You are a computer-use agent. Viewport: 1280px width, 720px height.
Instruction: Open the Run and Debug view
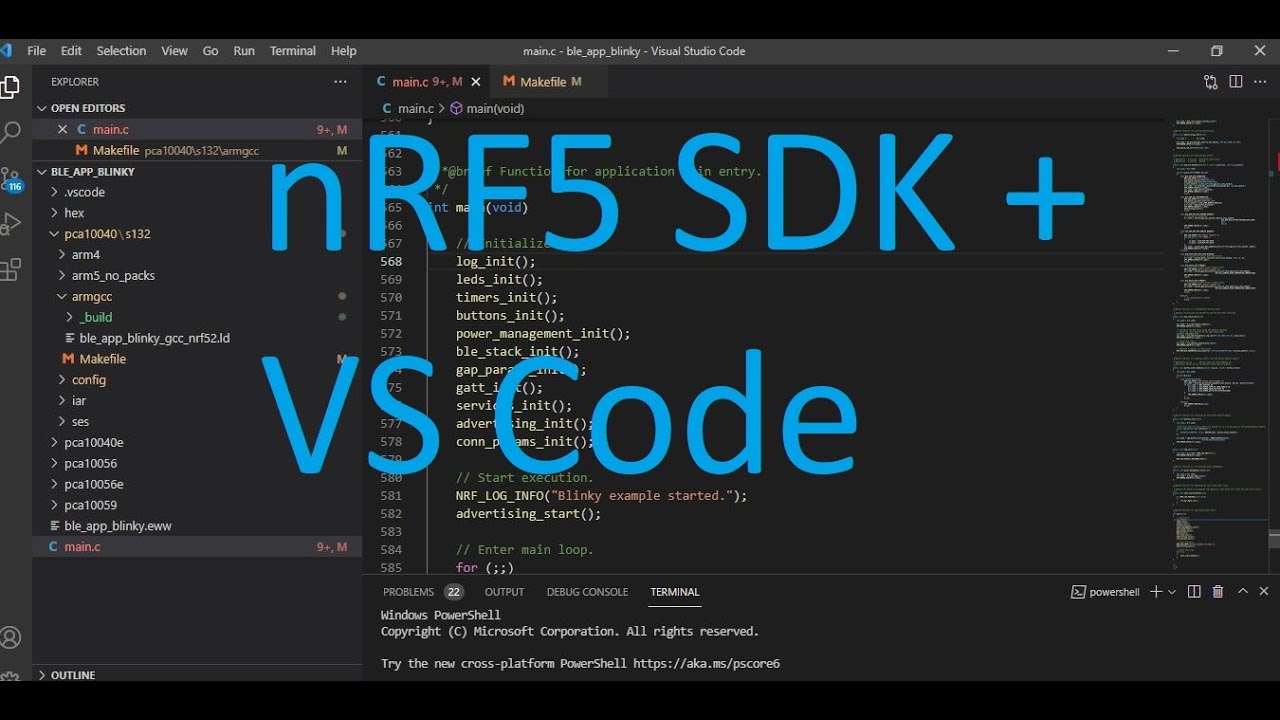click(x=9, y=224)
